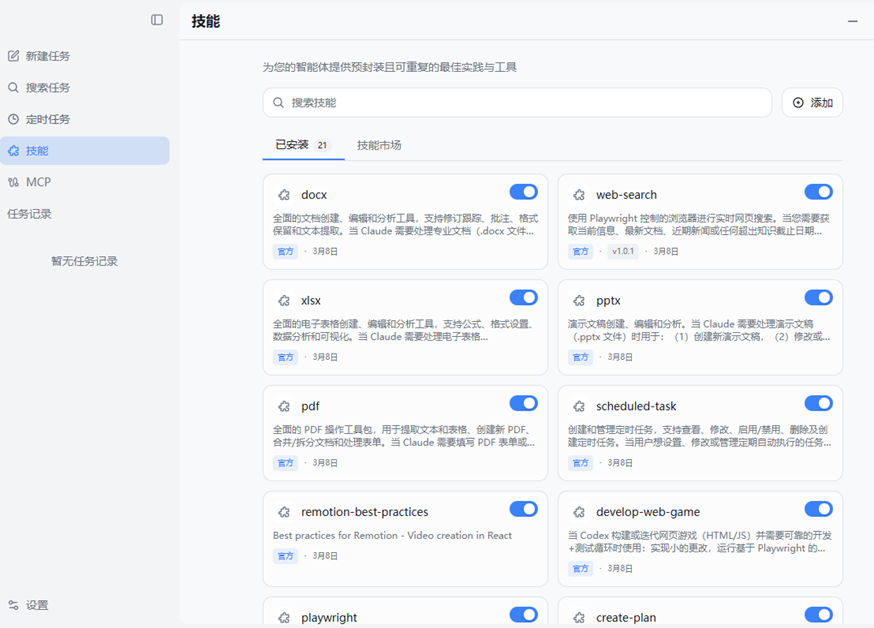Screen dimensions: 874x628
Task: Open 任务记录 in the sidebar
Action: [30, 214]
